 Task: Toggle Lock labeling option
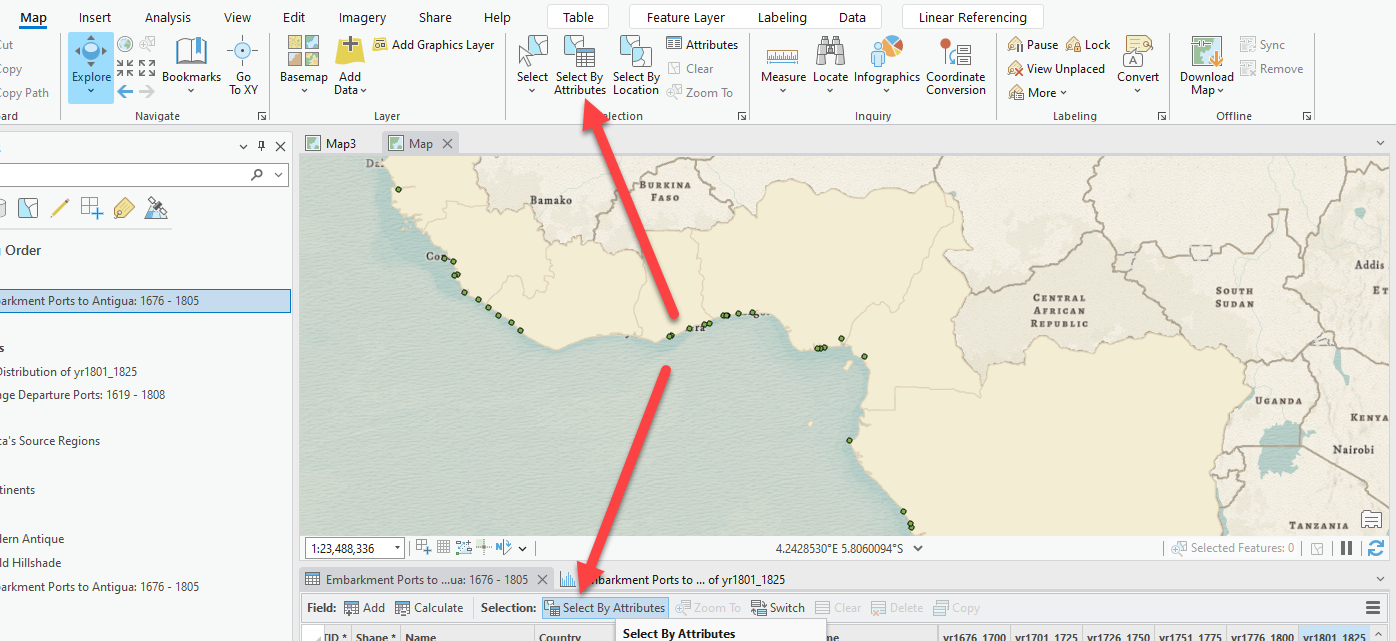coord(1088,45)
